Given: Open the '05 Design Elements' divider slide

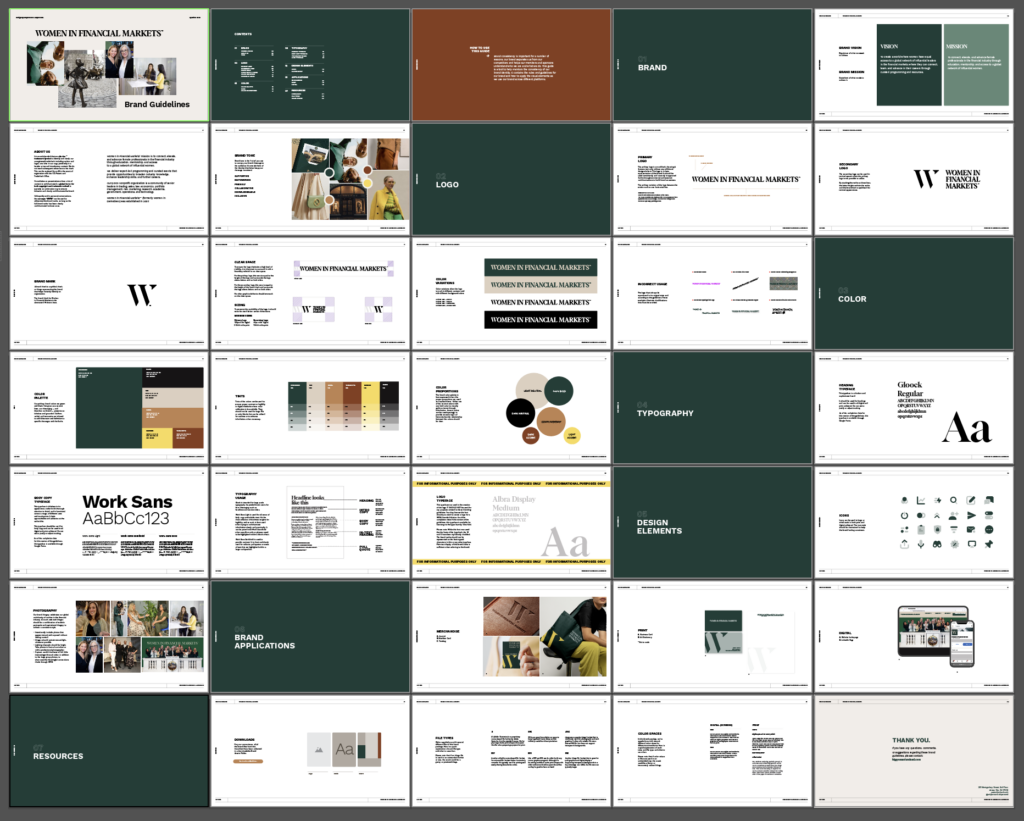Looking at the screenshot, I should (712, 522).
